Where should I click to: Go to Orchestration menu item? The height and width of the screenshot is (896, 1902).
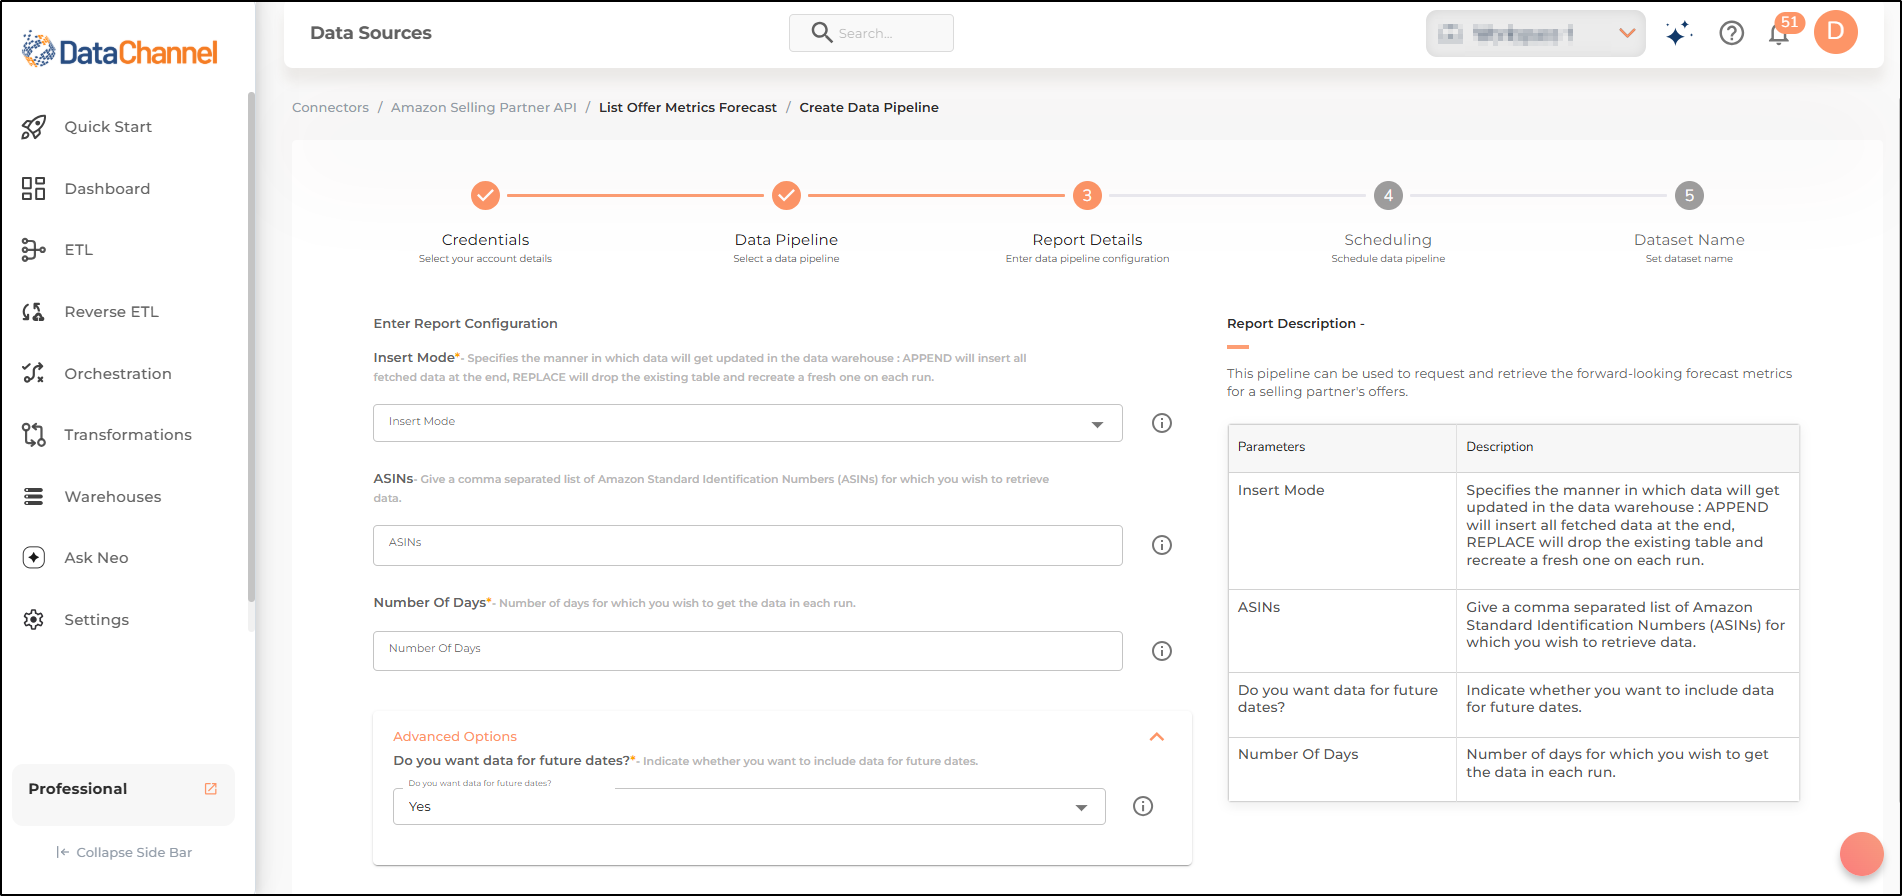[118, 374]
